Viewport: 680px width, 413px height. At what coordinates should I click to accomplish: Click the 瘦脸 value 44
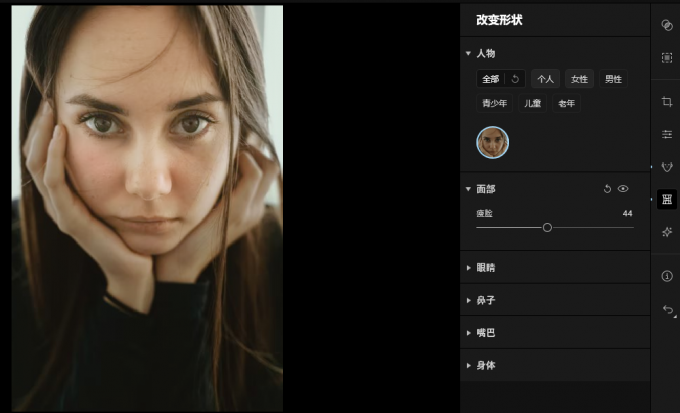click(627, 213)
